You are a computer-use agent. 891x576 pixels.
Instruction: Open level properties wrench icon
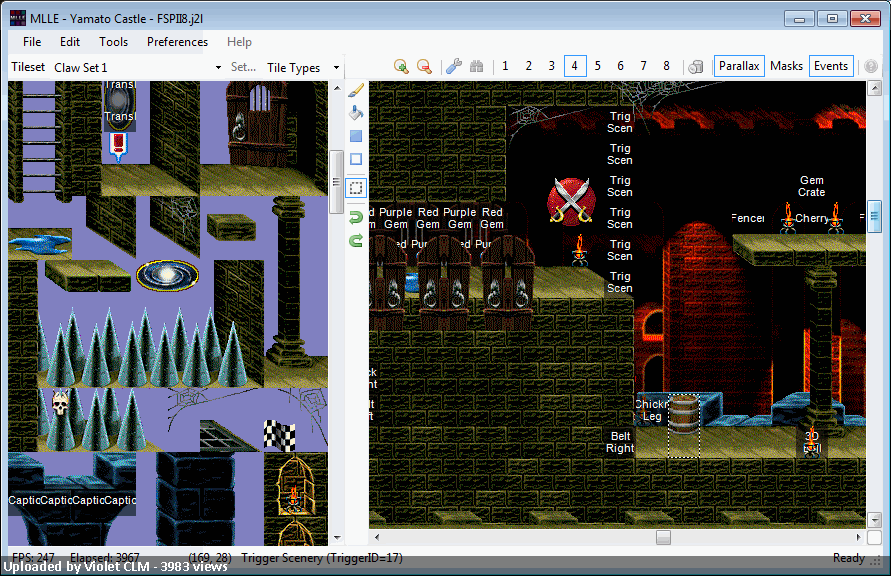pyautogui.click(x=453, y=66)
